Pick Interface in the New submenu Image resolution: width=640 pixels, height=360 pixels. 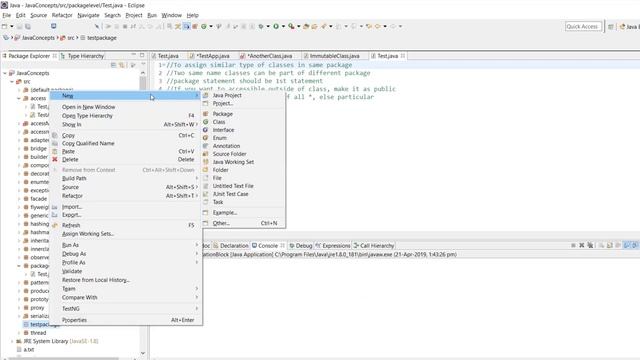coord(223,130)
